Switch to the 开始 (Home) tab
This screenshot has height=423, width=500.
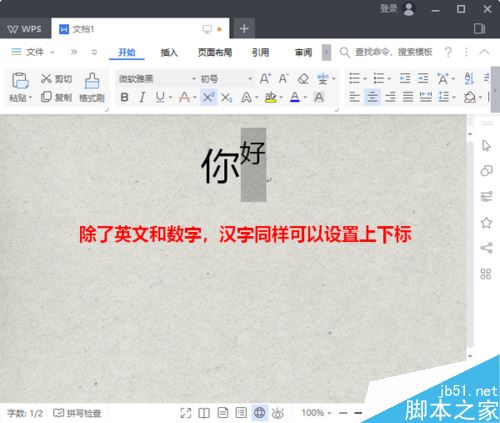[127, 53]
